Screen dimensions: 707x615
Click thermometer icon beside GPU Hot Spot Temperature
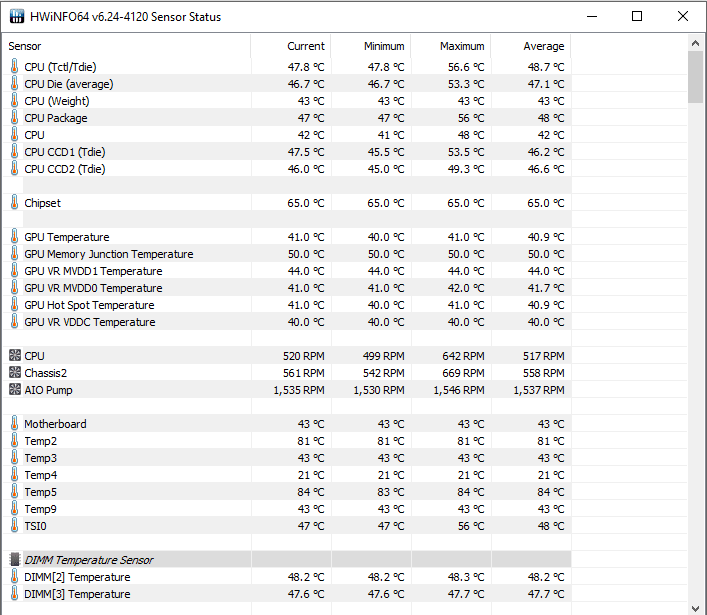point(14,305)
